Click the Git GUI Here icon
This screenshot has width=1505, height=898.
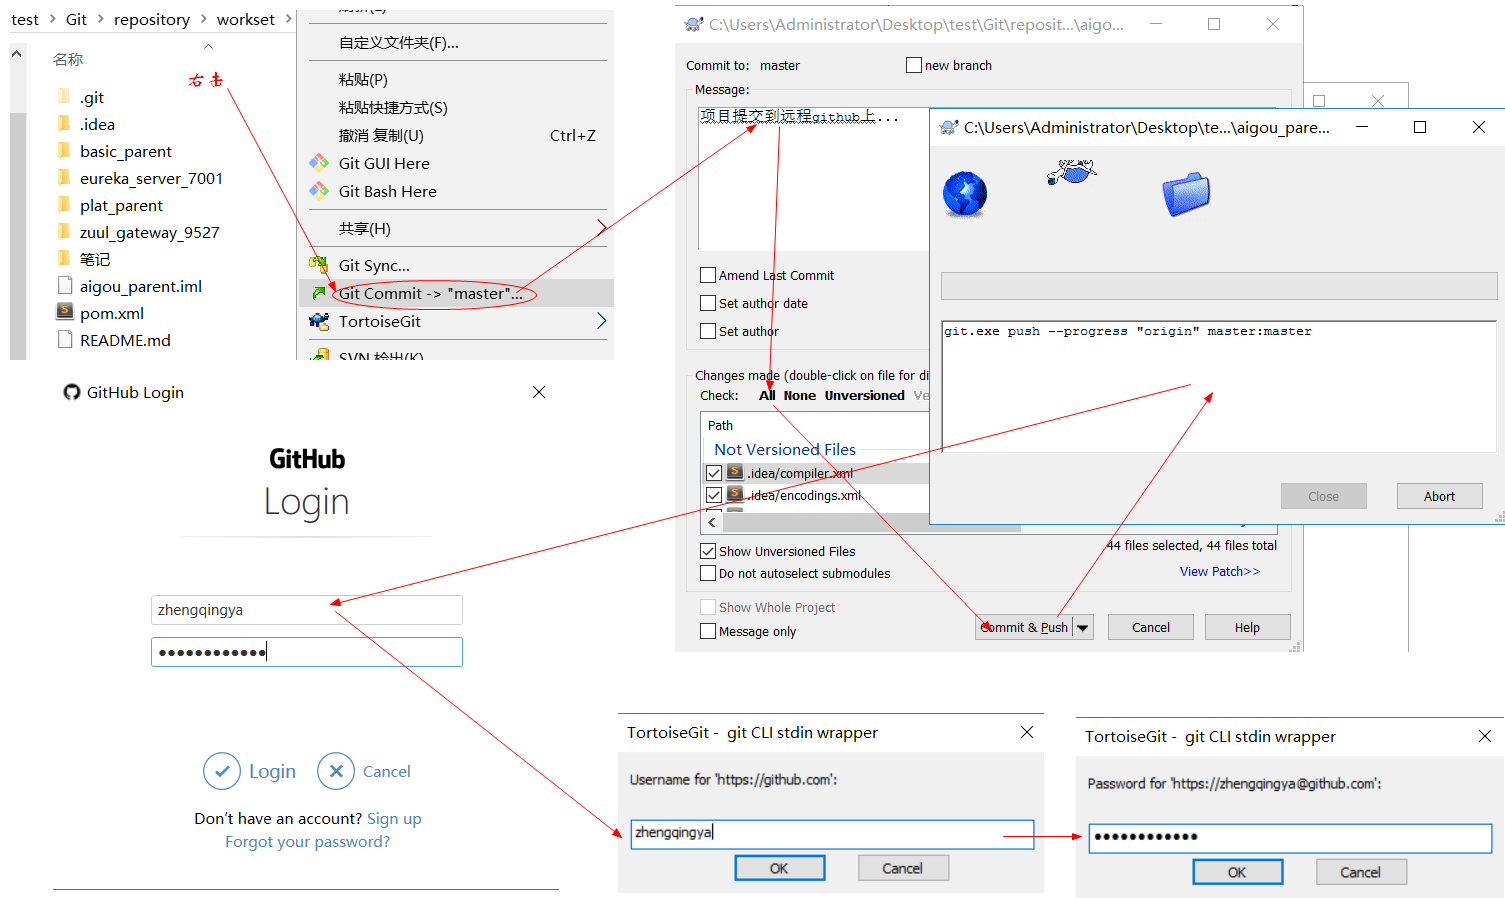[319, 163]
